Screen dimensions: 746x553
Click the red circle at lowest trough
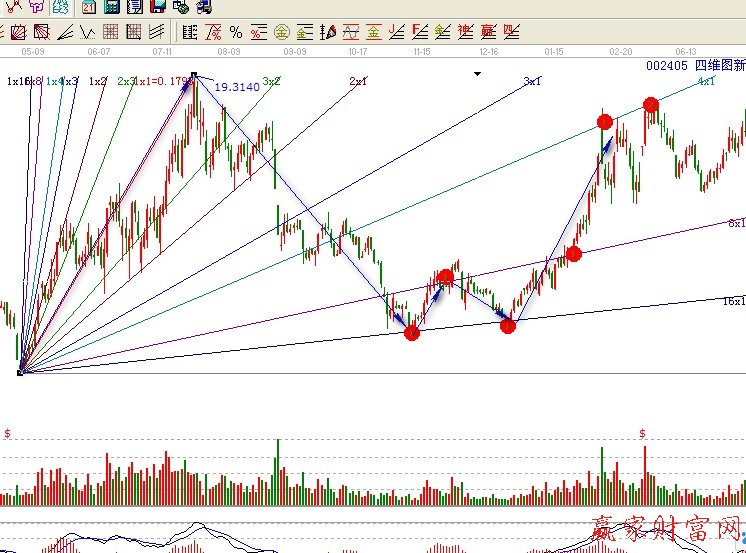[x=412, y=333]
